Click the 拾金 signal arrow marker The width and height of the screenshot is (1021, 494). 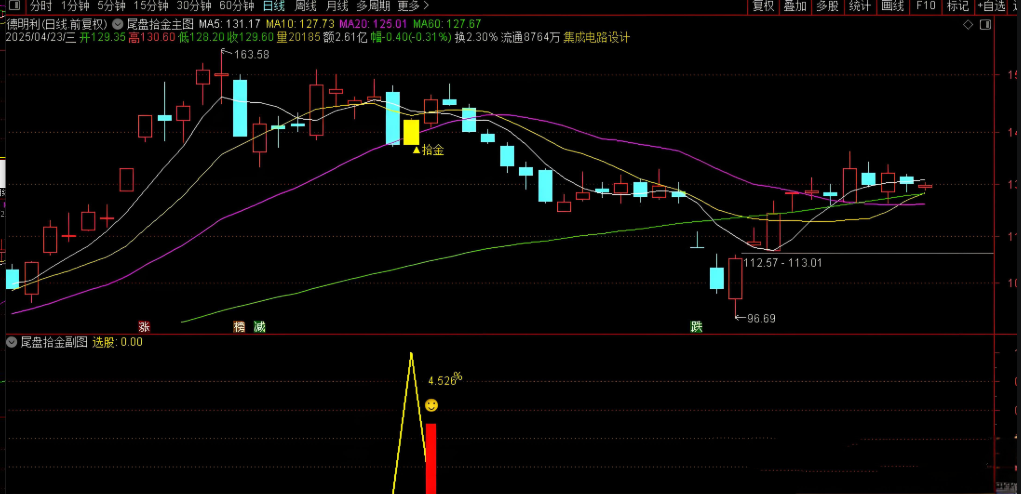(417, 149)
